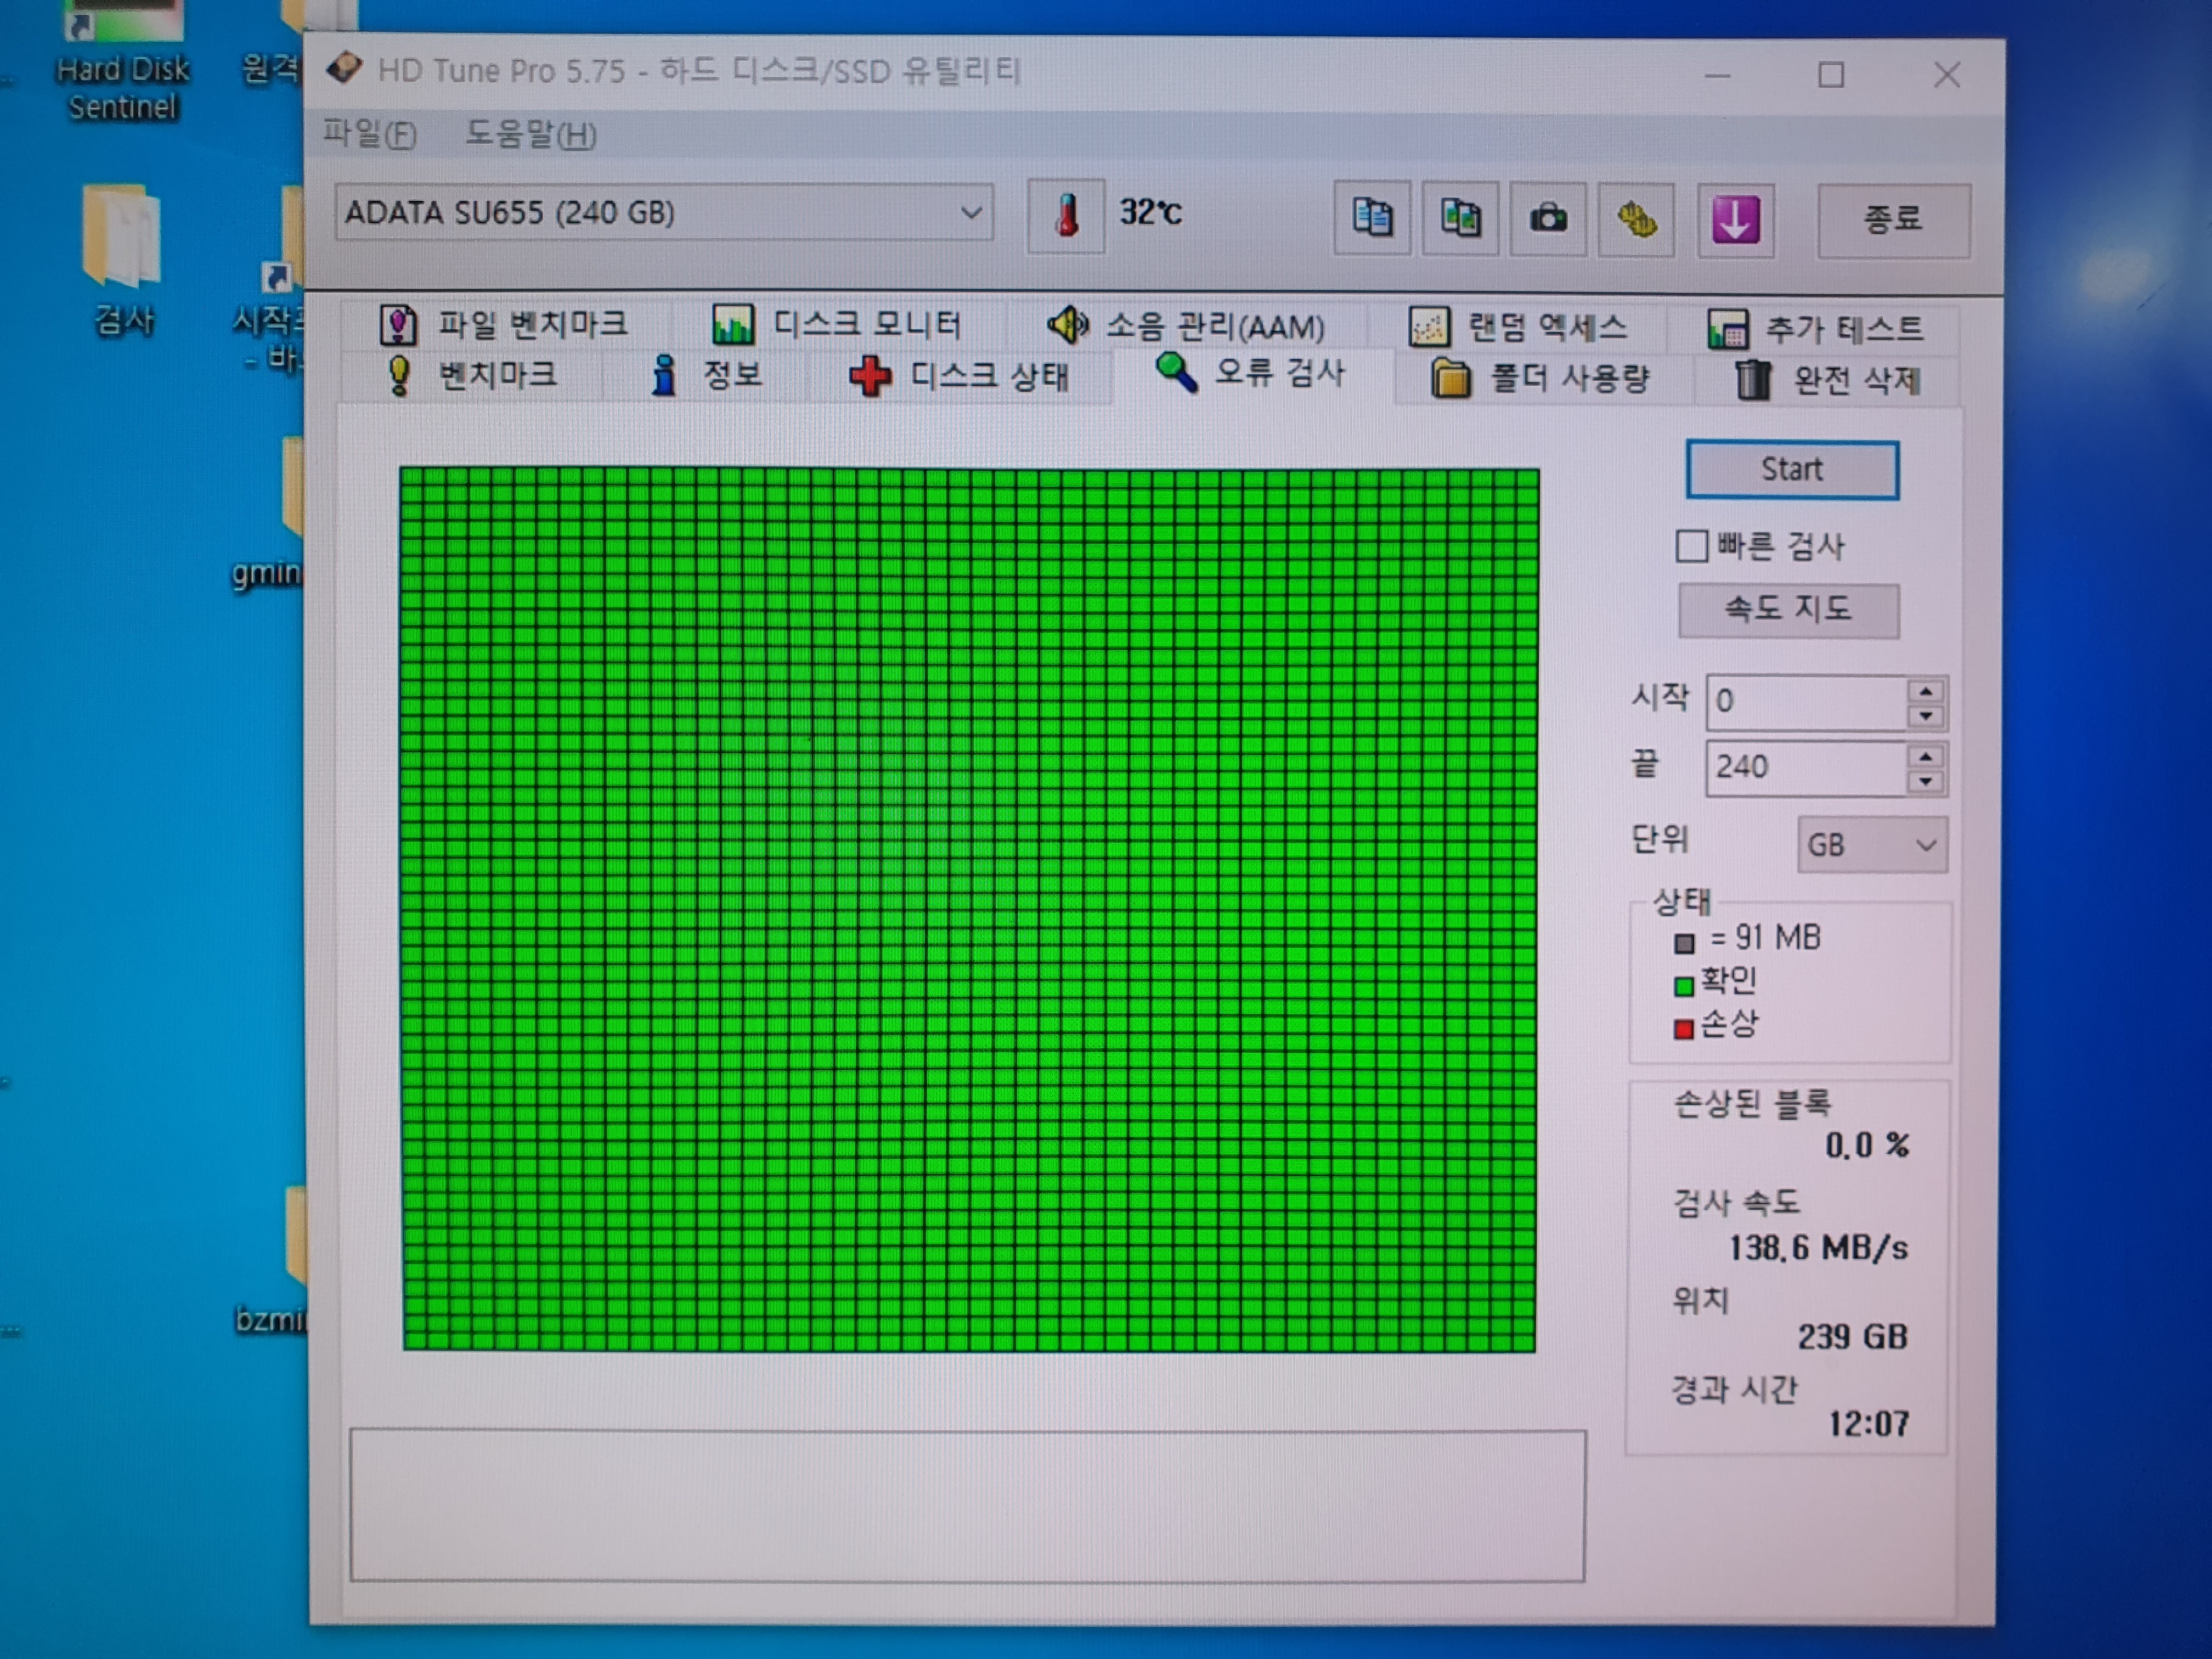Open Hard Disk Sentinel desktop shortcut

(123, 62)
